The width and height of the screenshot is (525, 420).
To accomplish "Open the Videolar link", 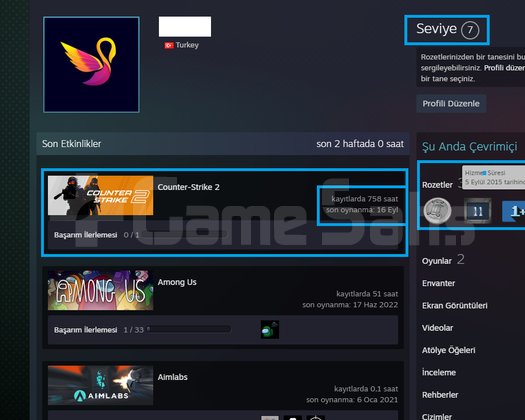I will pyautogui.click(x=437, y=328).
